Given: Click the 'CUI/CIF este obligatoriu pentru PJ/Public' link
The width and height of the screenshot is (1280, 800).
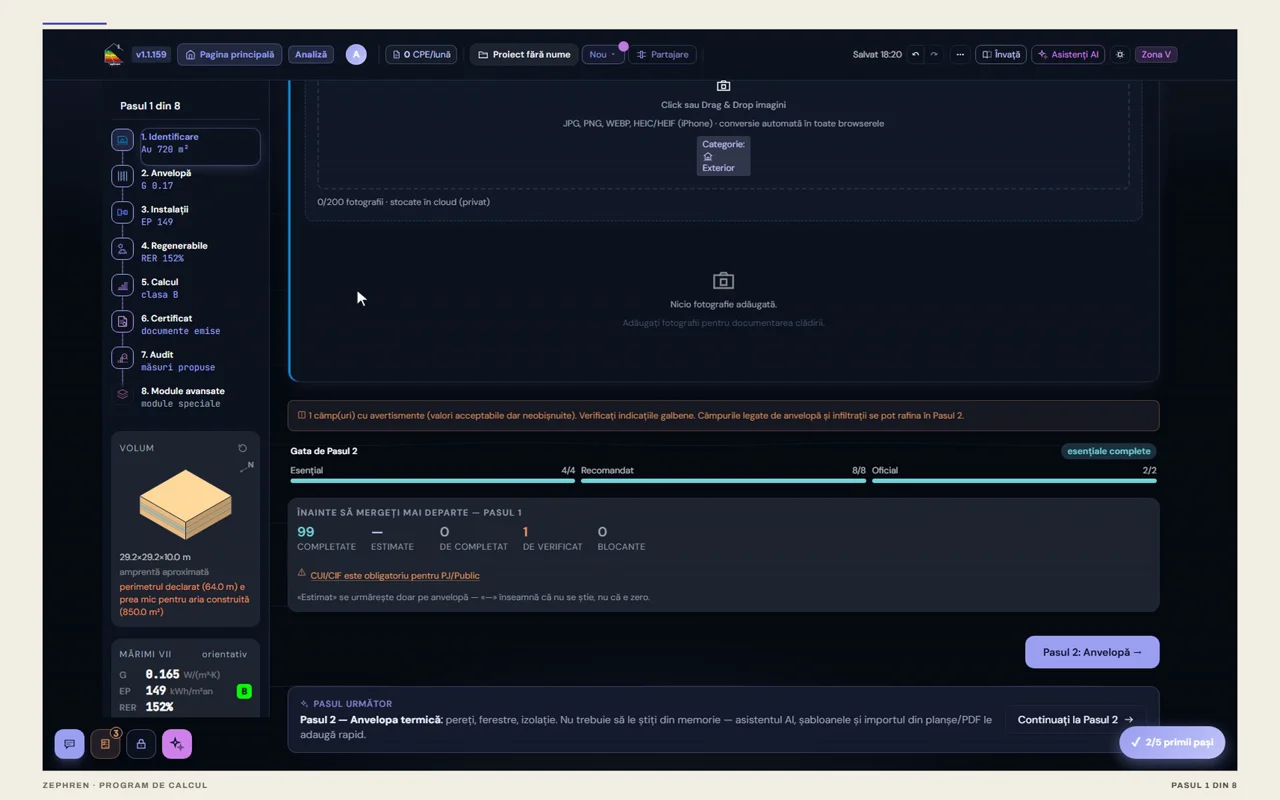Looking at the screenshot, I should 395,576.
